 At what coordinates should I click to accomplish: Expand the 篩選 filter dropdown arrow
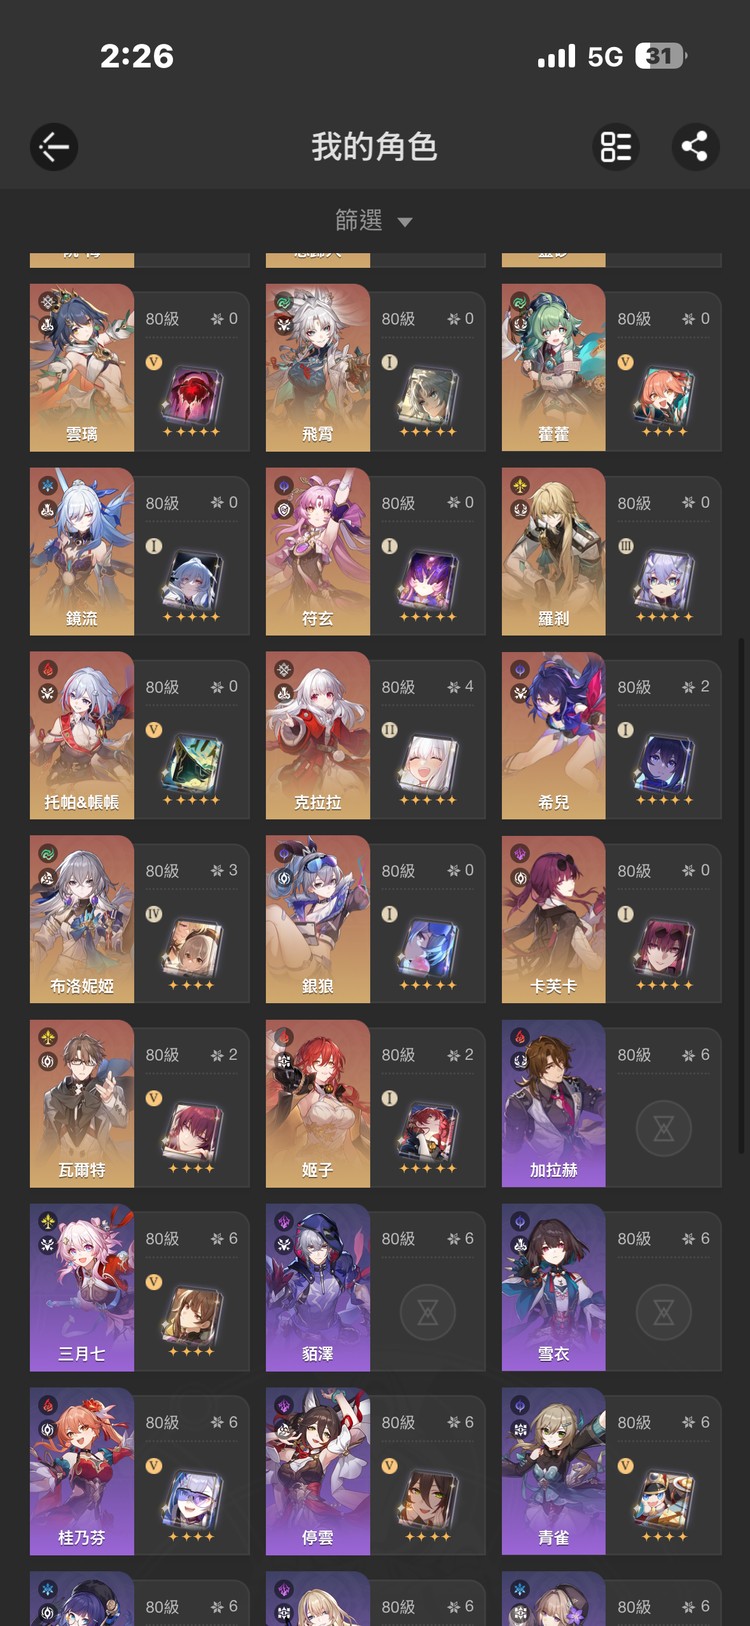405,222
